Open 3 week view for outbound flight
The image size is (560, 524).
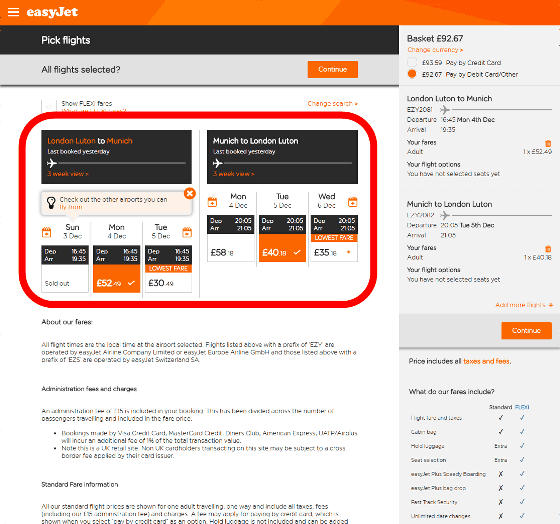pos(68,174)
